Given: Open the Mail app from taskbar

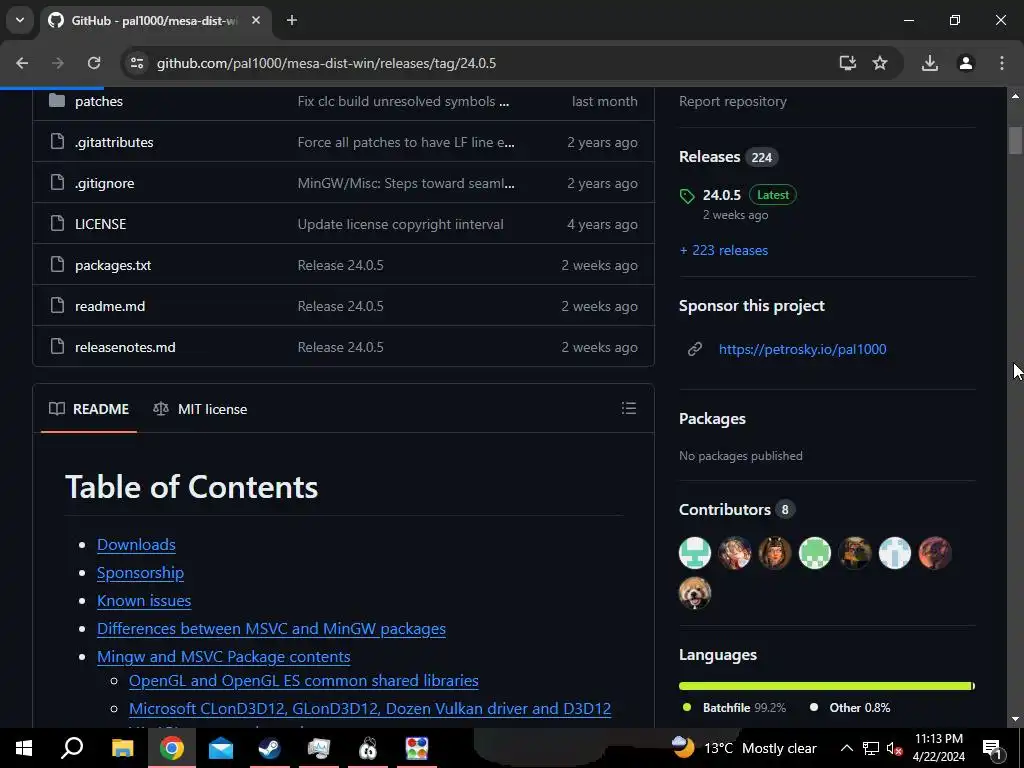Looking at the screenshot, I should (221, 748).
